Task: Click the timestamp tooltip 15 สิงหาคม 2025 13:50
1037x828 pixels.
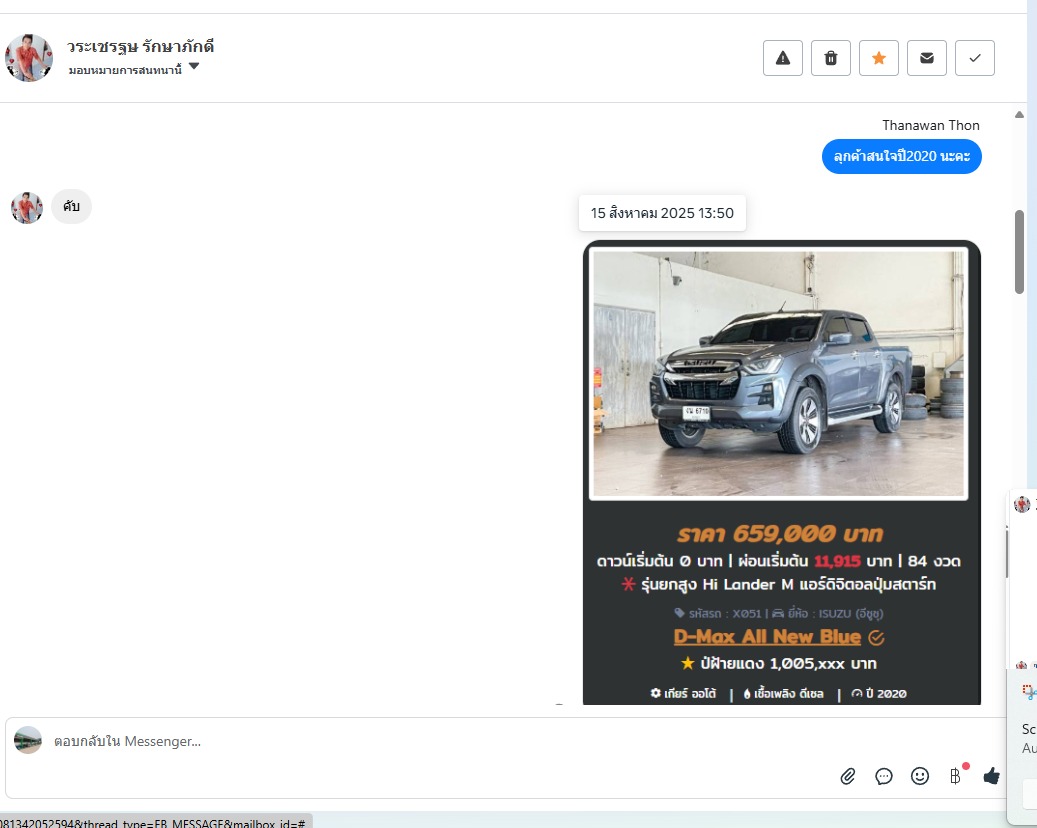Action: [662, 213]
